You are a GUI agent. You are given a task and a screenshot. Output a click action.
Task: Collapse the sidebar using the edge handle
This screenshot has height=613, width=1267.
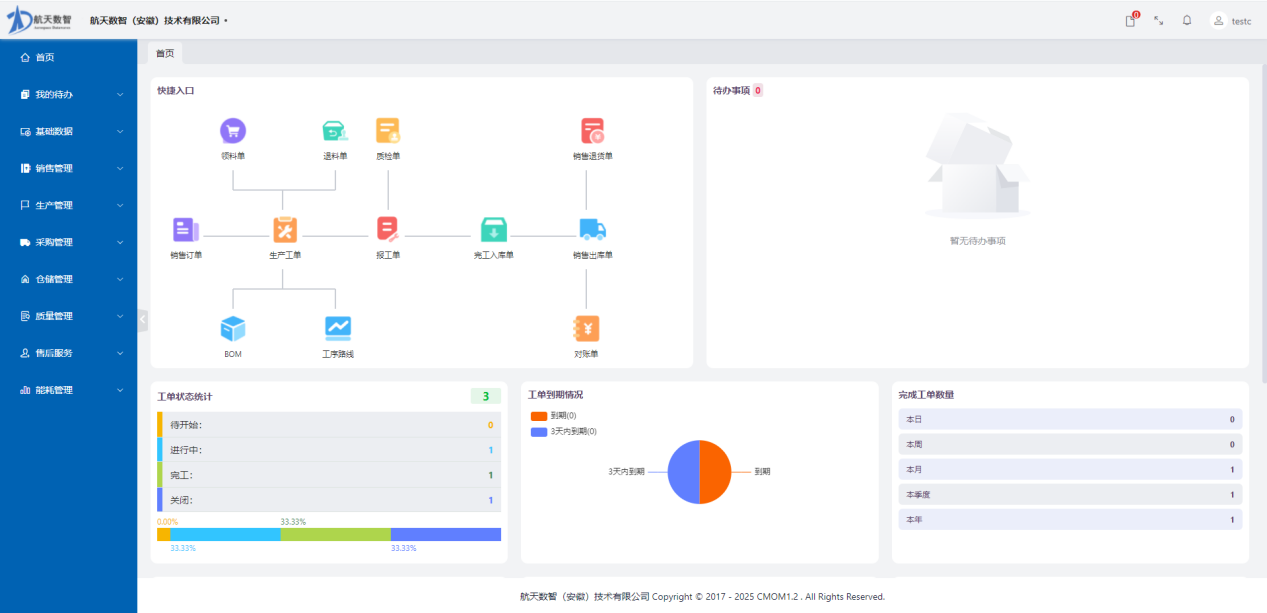pos(143,320)
